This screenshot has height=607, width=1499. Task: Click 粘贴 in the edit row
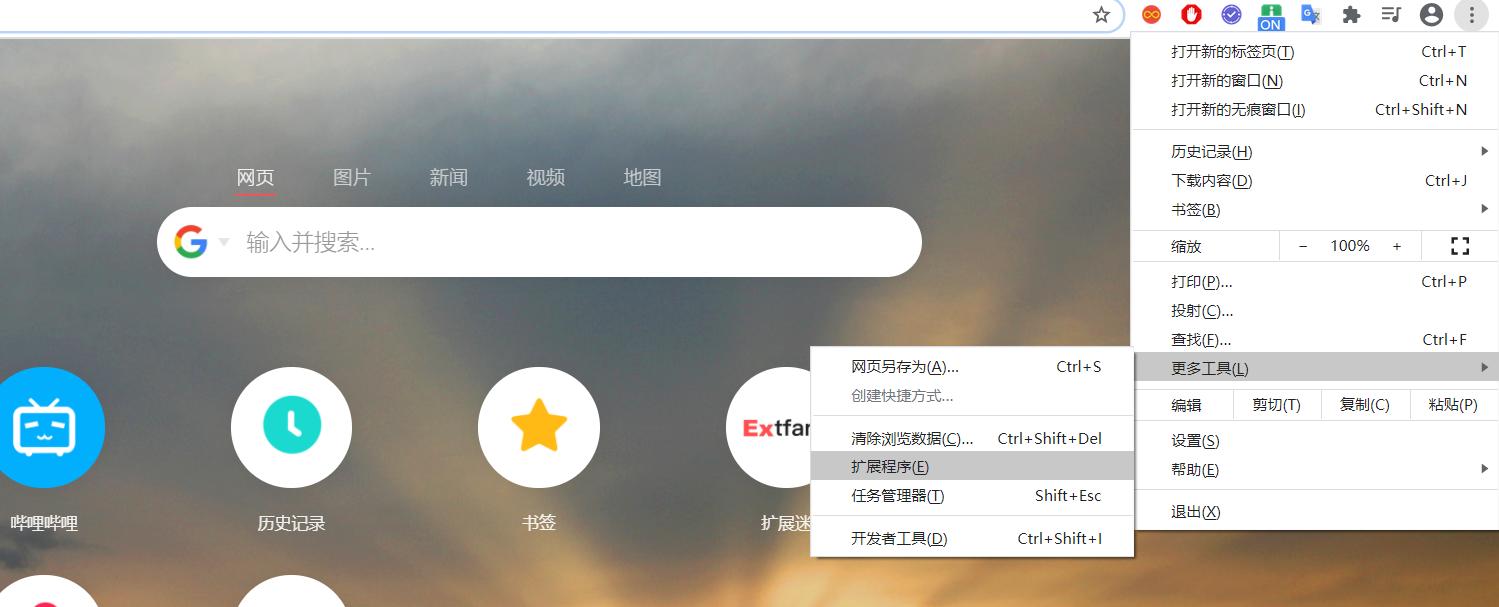pyautogui.click(x=1454, y=405)
